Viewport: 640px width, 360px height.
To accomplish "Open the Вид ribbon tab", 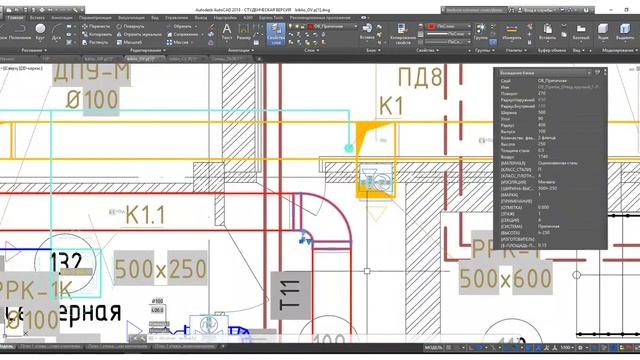I will [x=155, y=18].
